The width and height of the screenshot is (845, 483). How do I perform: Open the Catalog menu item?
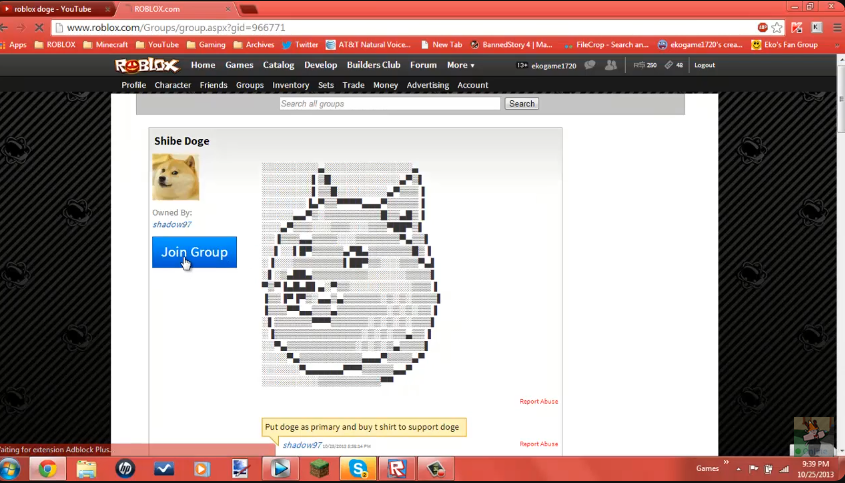pyautogui.click(x=278, y=65)
